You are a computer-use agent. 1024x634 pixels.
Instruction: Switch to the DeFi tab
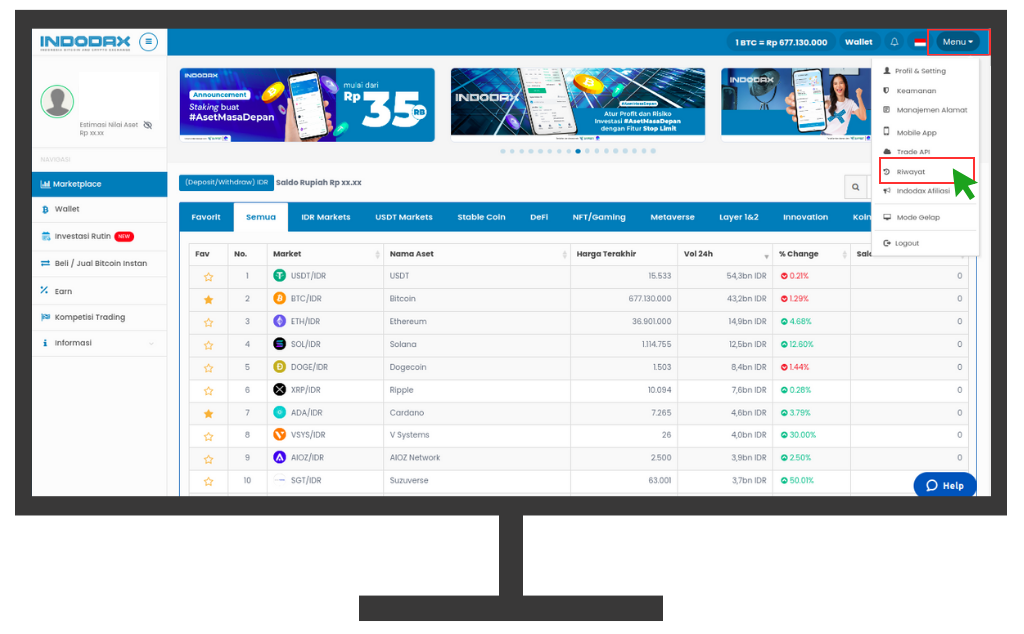click(539, 217)
